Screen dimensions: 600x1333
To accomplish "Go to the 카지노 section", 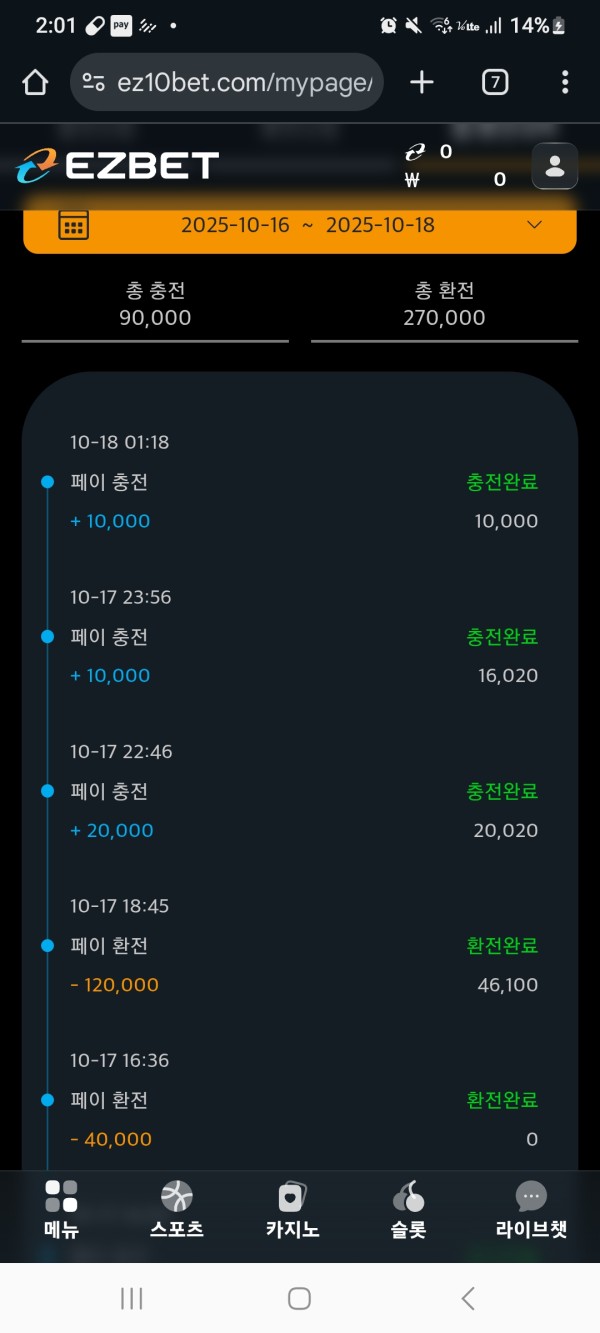I will (292, 1209).
